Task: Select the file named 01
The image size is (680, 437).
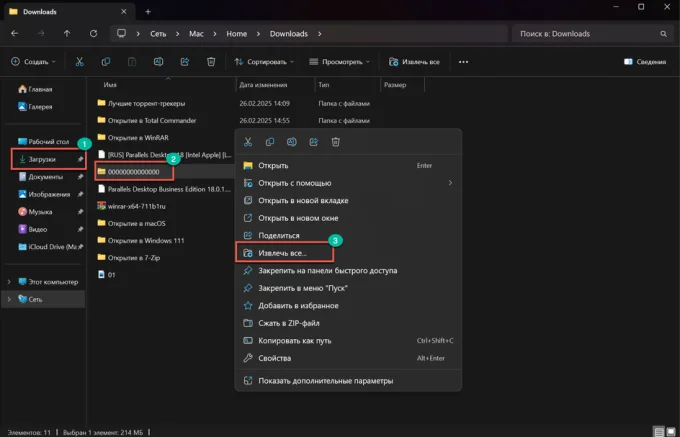Action: click(x=111, y=275)
